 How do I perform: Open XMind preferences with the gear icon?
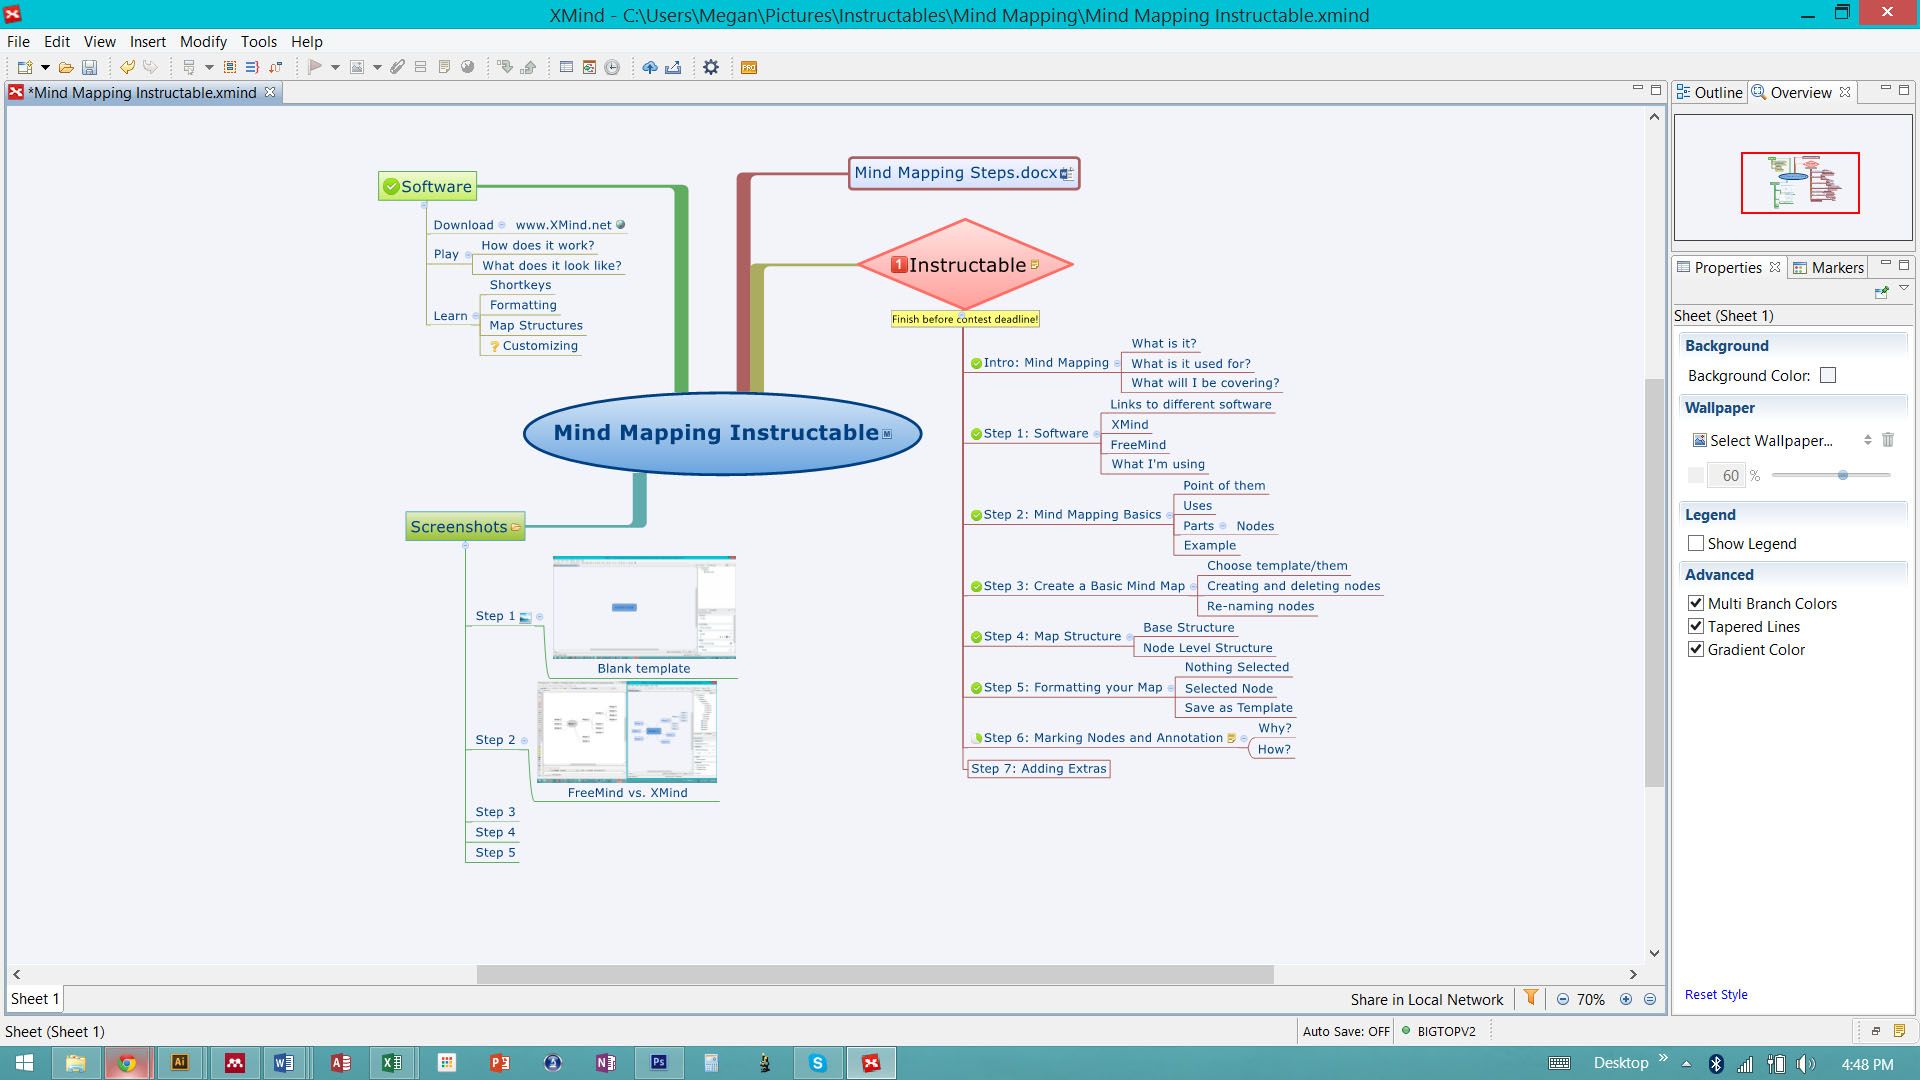click(x=711, y=67)
